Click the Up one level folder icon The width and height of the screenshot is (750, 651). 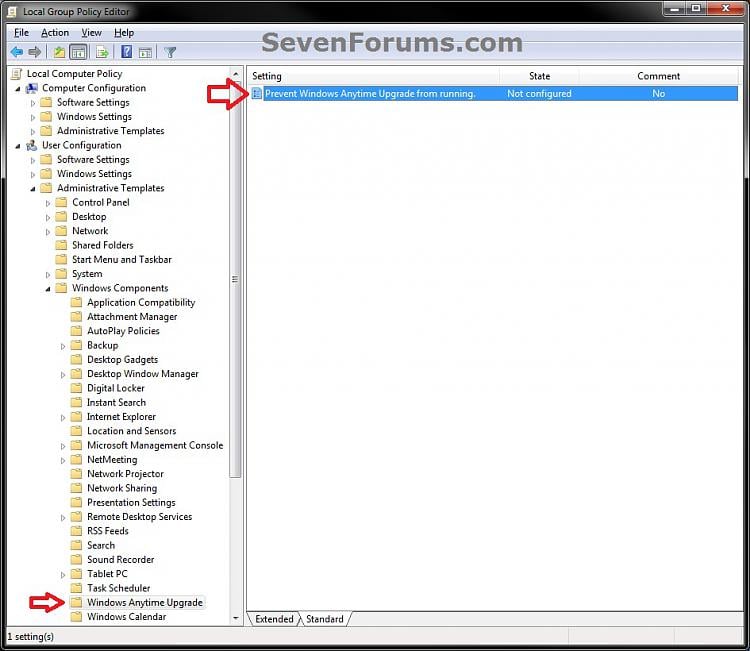point(59,52)
